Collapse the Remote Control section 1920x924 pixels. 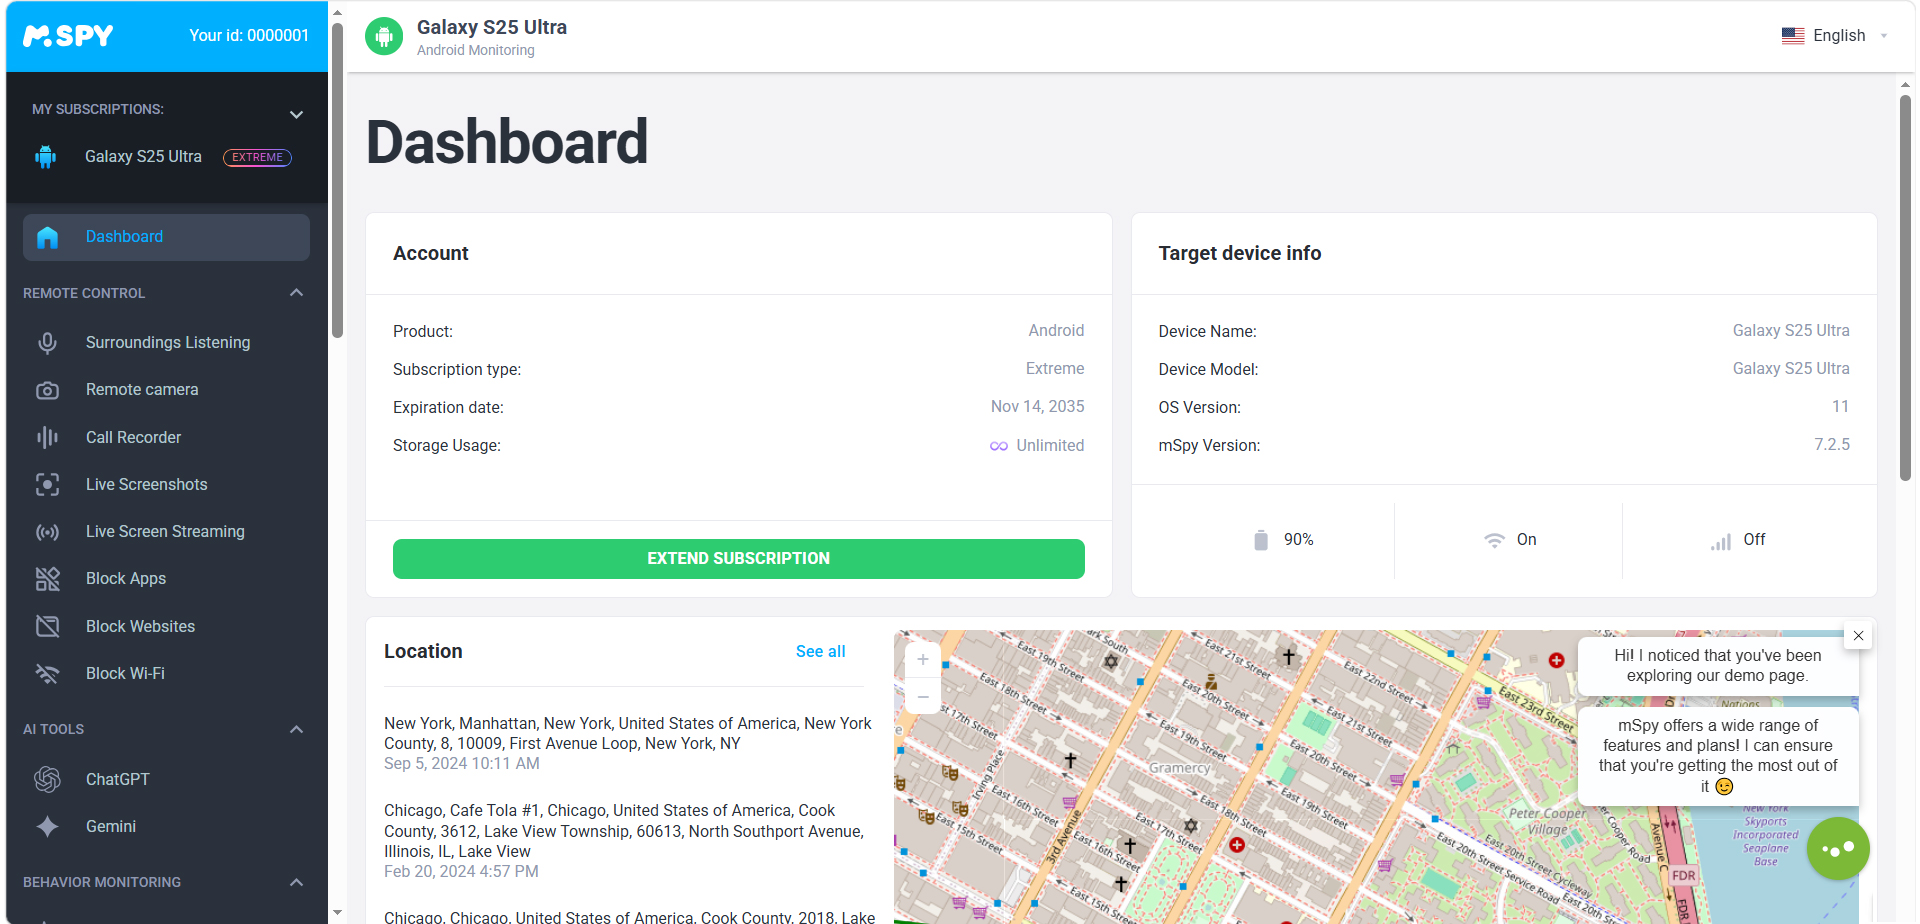[296, 293]
